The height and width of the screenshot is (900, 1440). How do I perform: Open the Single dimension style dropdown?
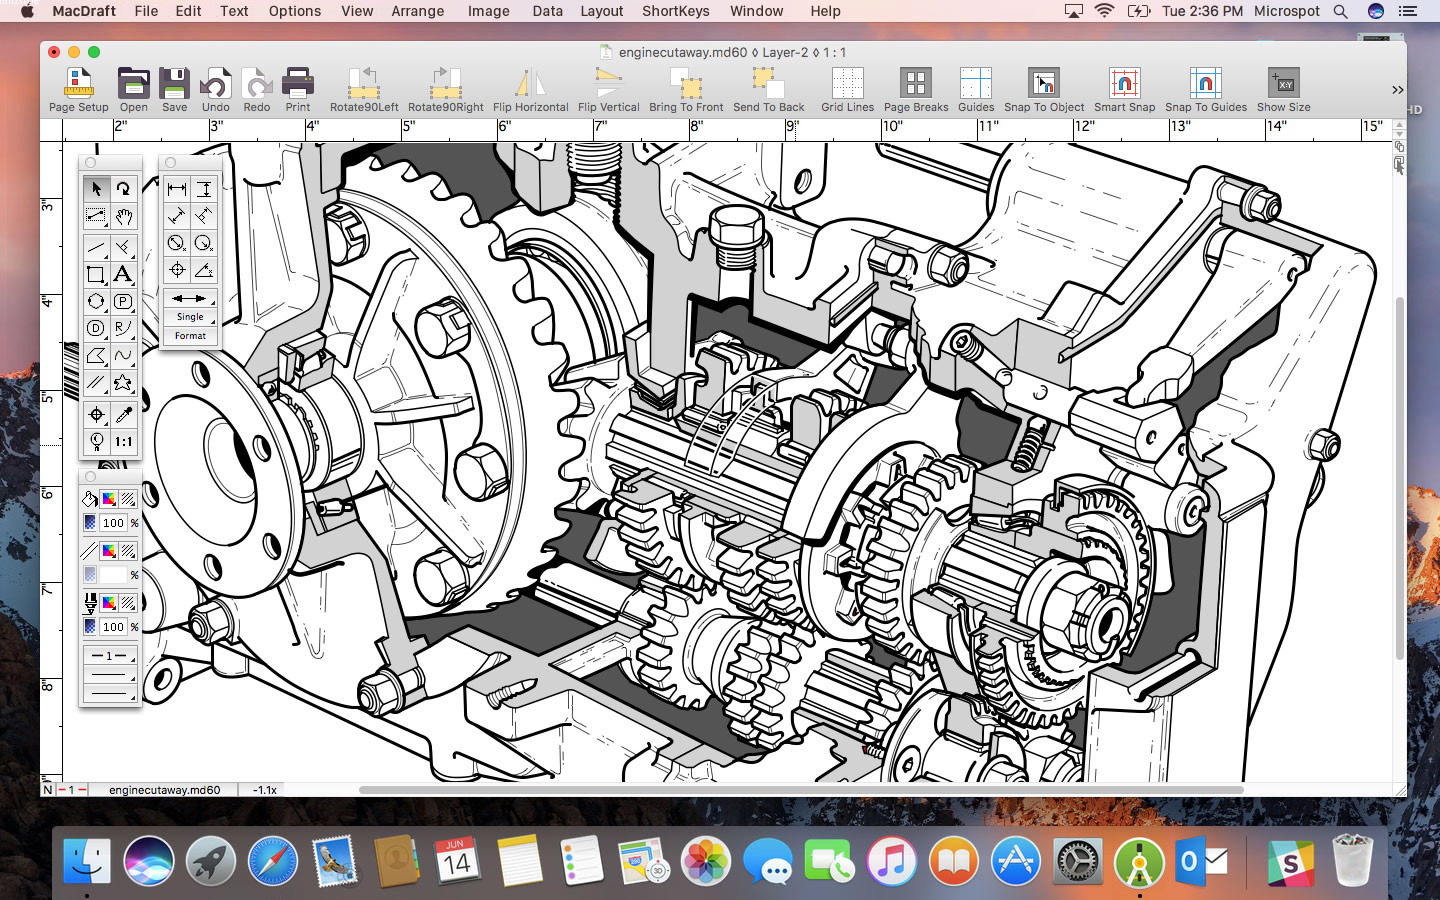tap(190, 317)
